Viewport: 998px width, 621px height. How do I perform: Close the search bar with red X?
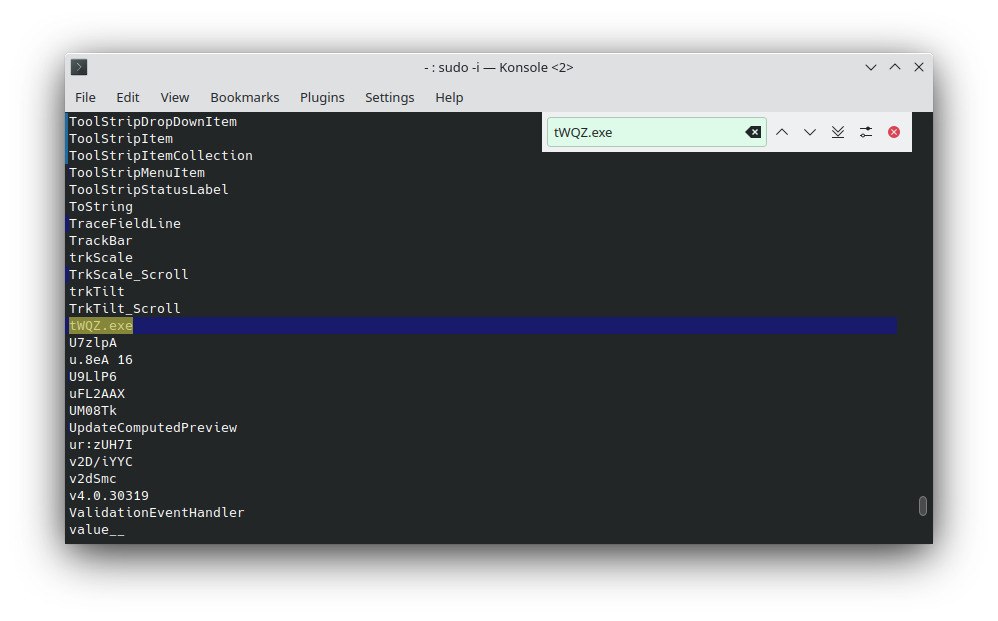click(894, 132)
